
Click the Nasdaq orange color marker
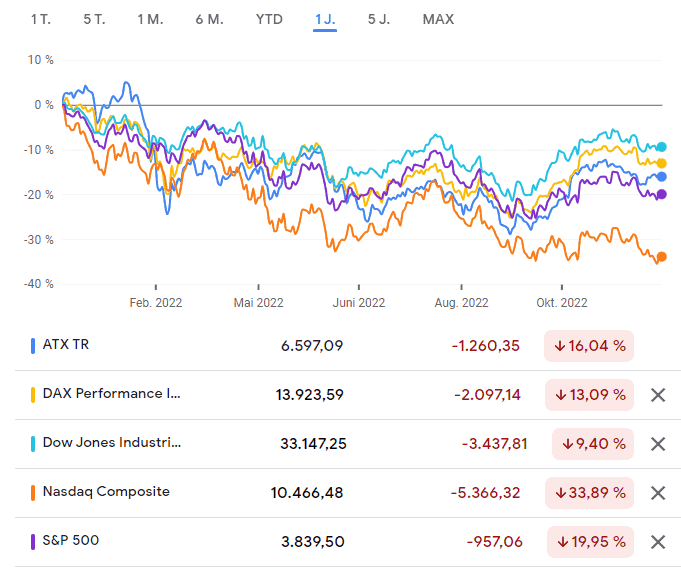coord(33,493)
